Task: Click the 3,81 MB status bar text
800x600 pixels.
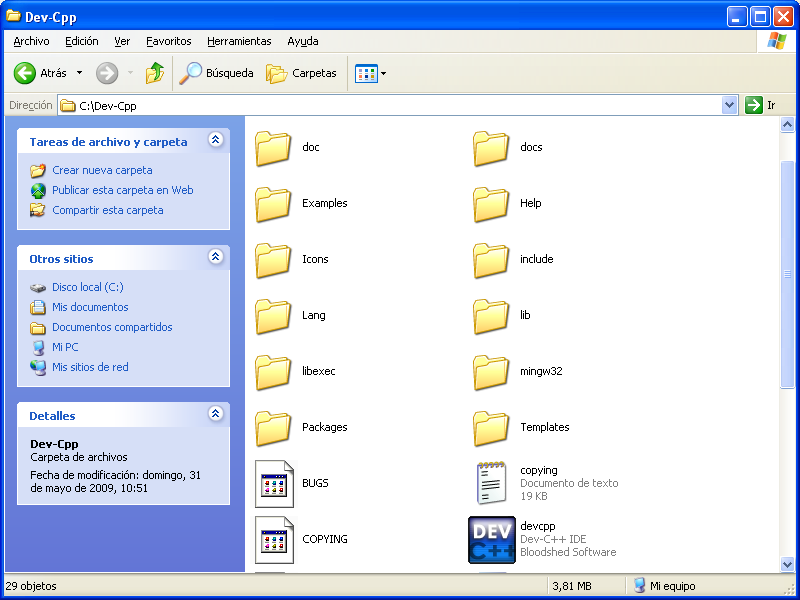Action: (x=571, y=586)
